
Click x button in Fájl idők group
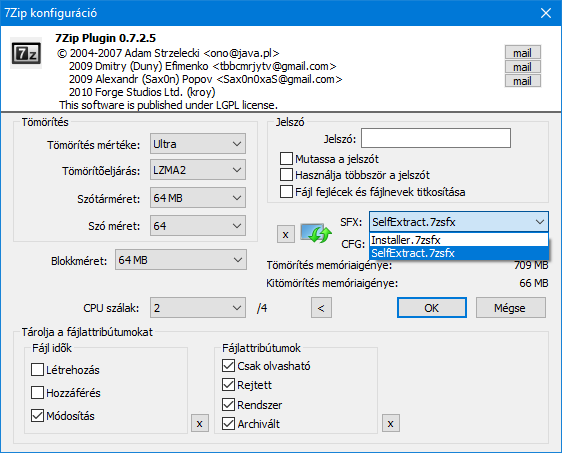pyautogui.click(x=200, y=424)
